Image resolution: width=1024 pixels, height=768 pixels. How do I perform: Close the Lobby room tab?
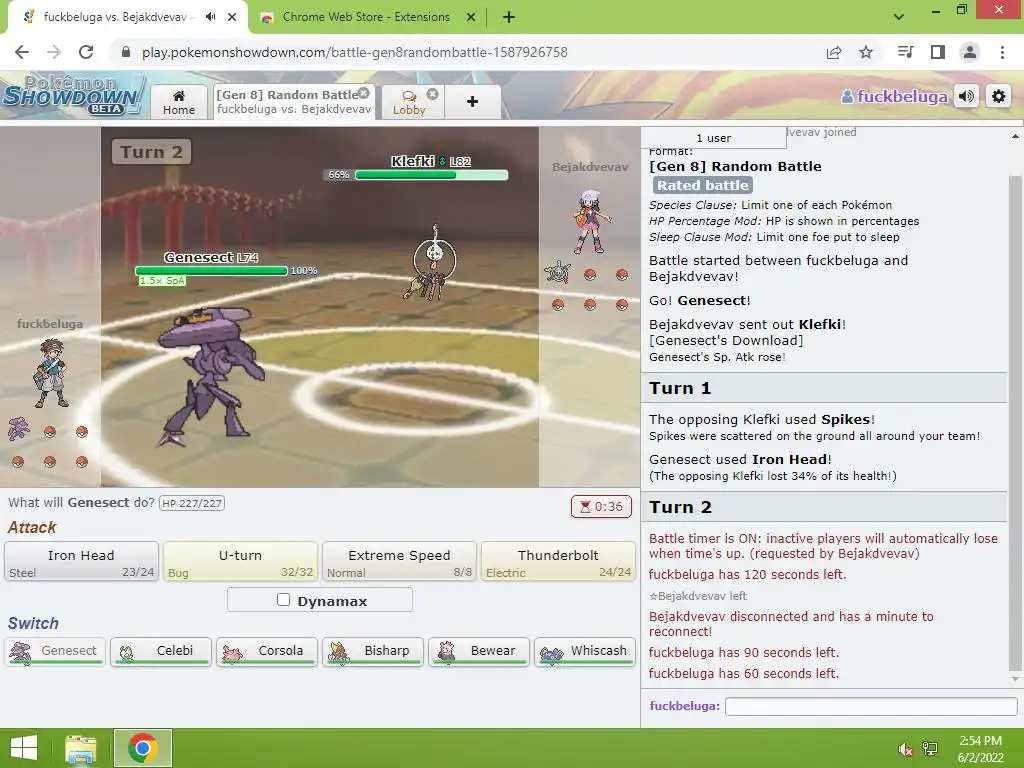(x=432, y=94)
